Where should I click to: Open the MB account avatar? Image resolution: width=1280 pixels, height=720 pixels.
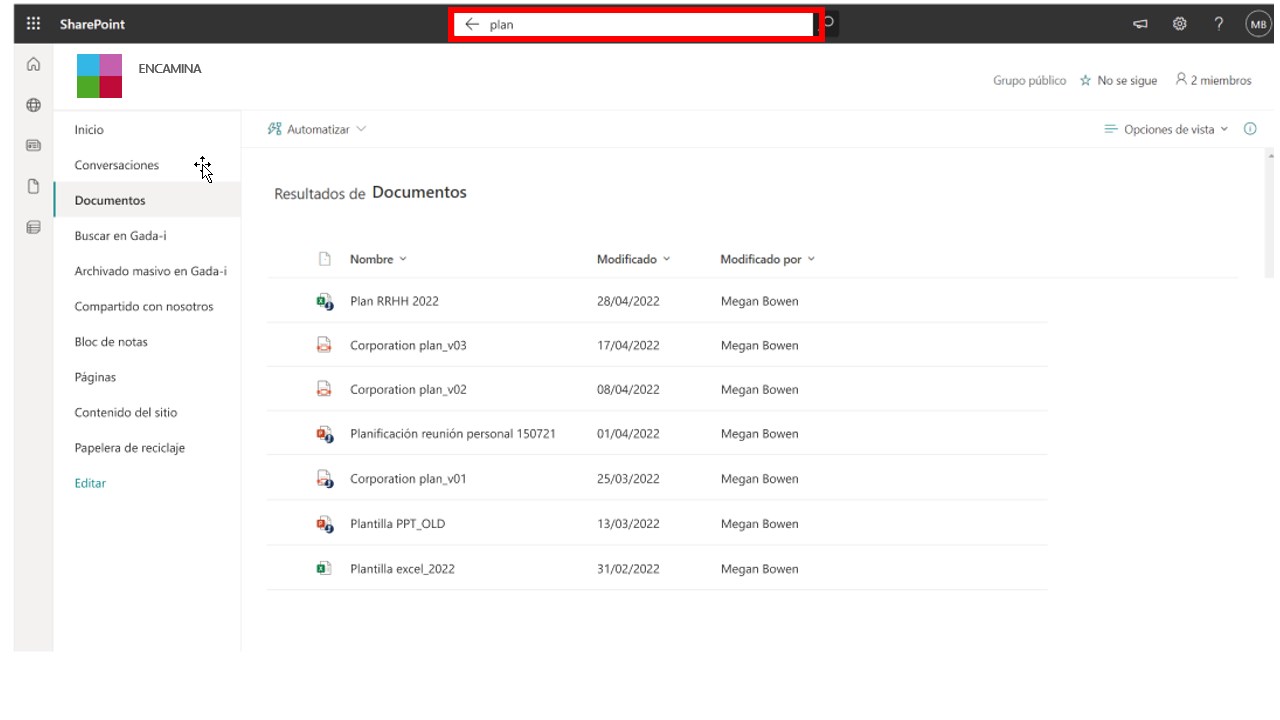pos(1257,24)
